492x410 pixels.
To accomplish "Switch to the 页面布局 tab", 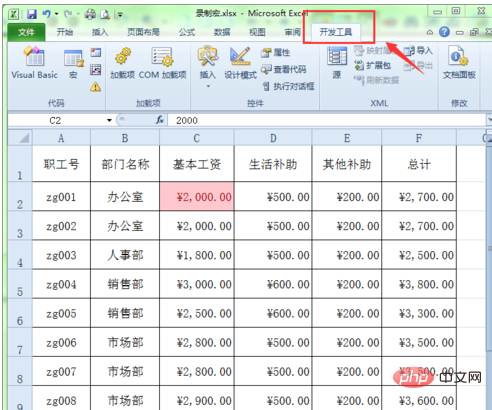I will 143,32.
